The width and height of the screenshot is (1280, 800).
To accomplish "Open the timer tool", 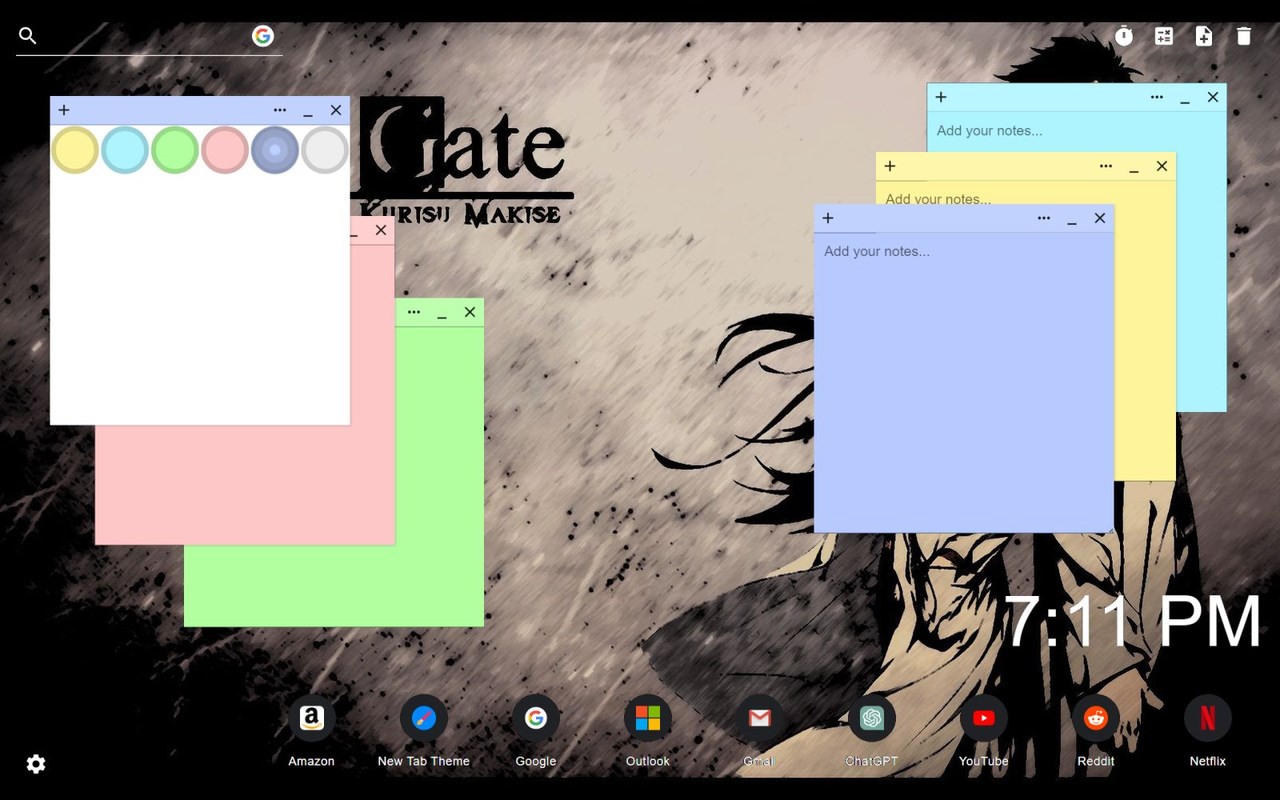I will (1124, 36).
